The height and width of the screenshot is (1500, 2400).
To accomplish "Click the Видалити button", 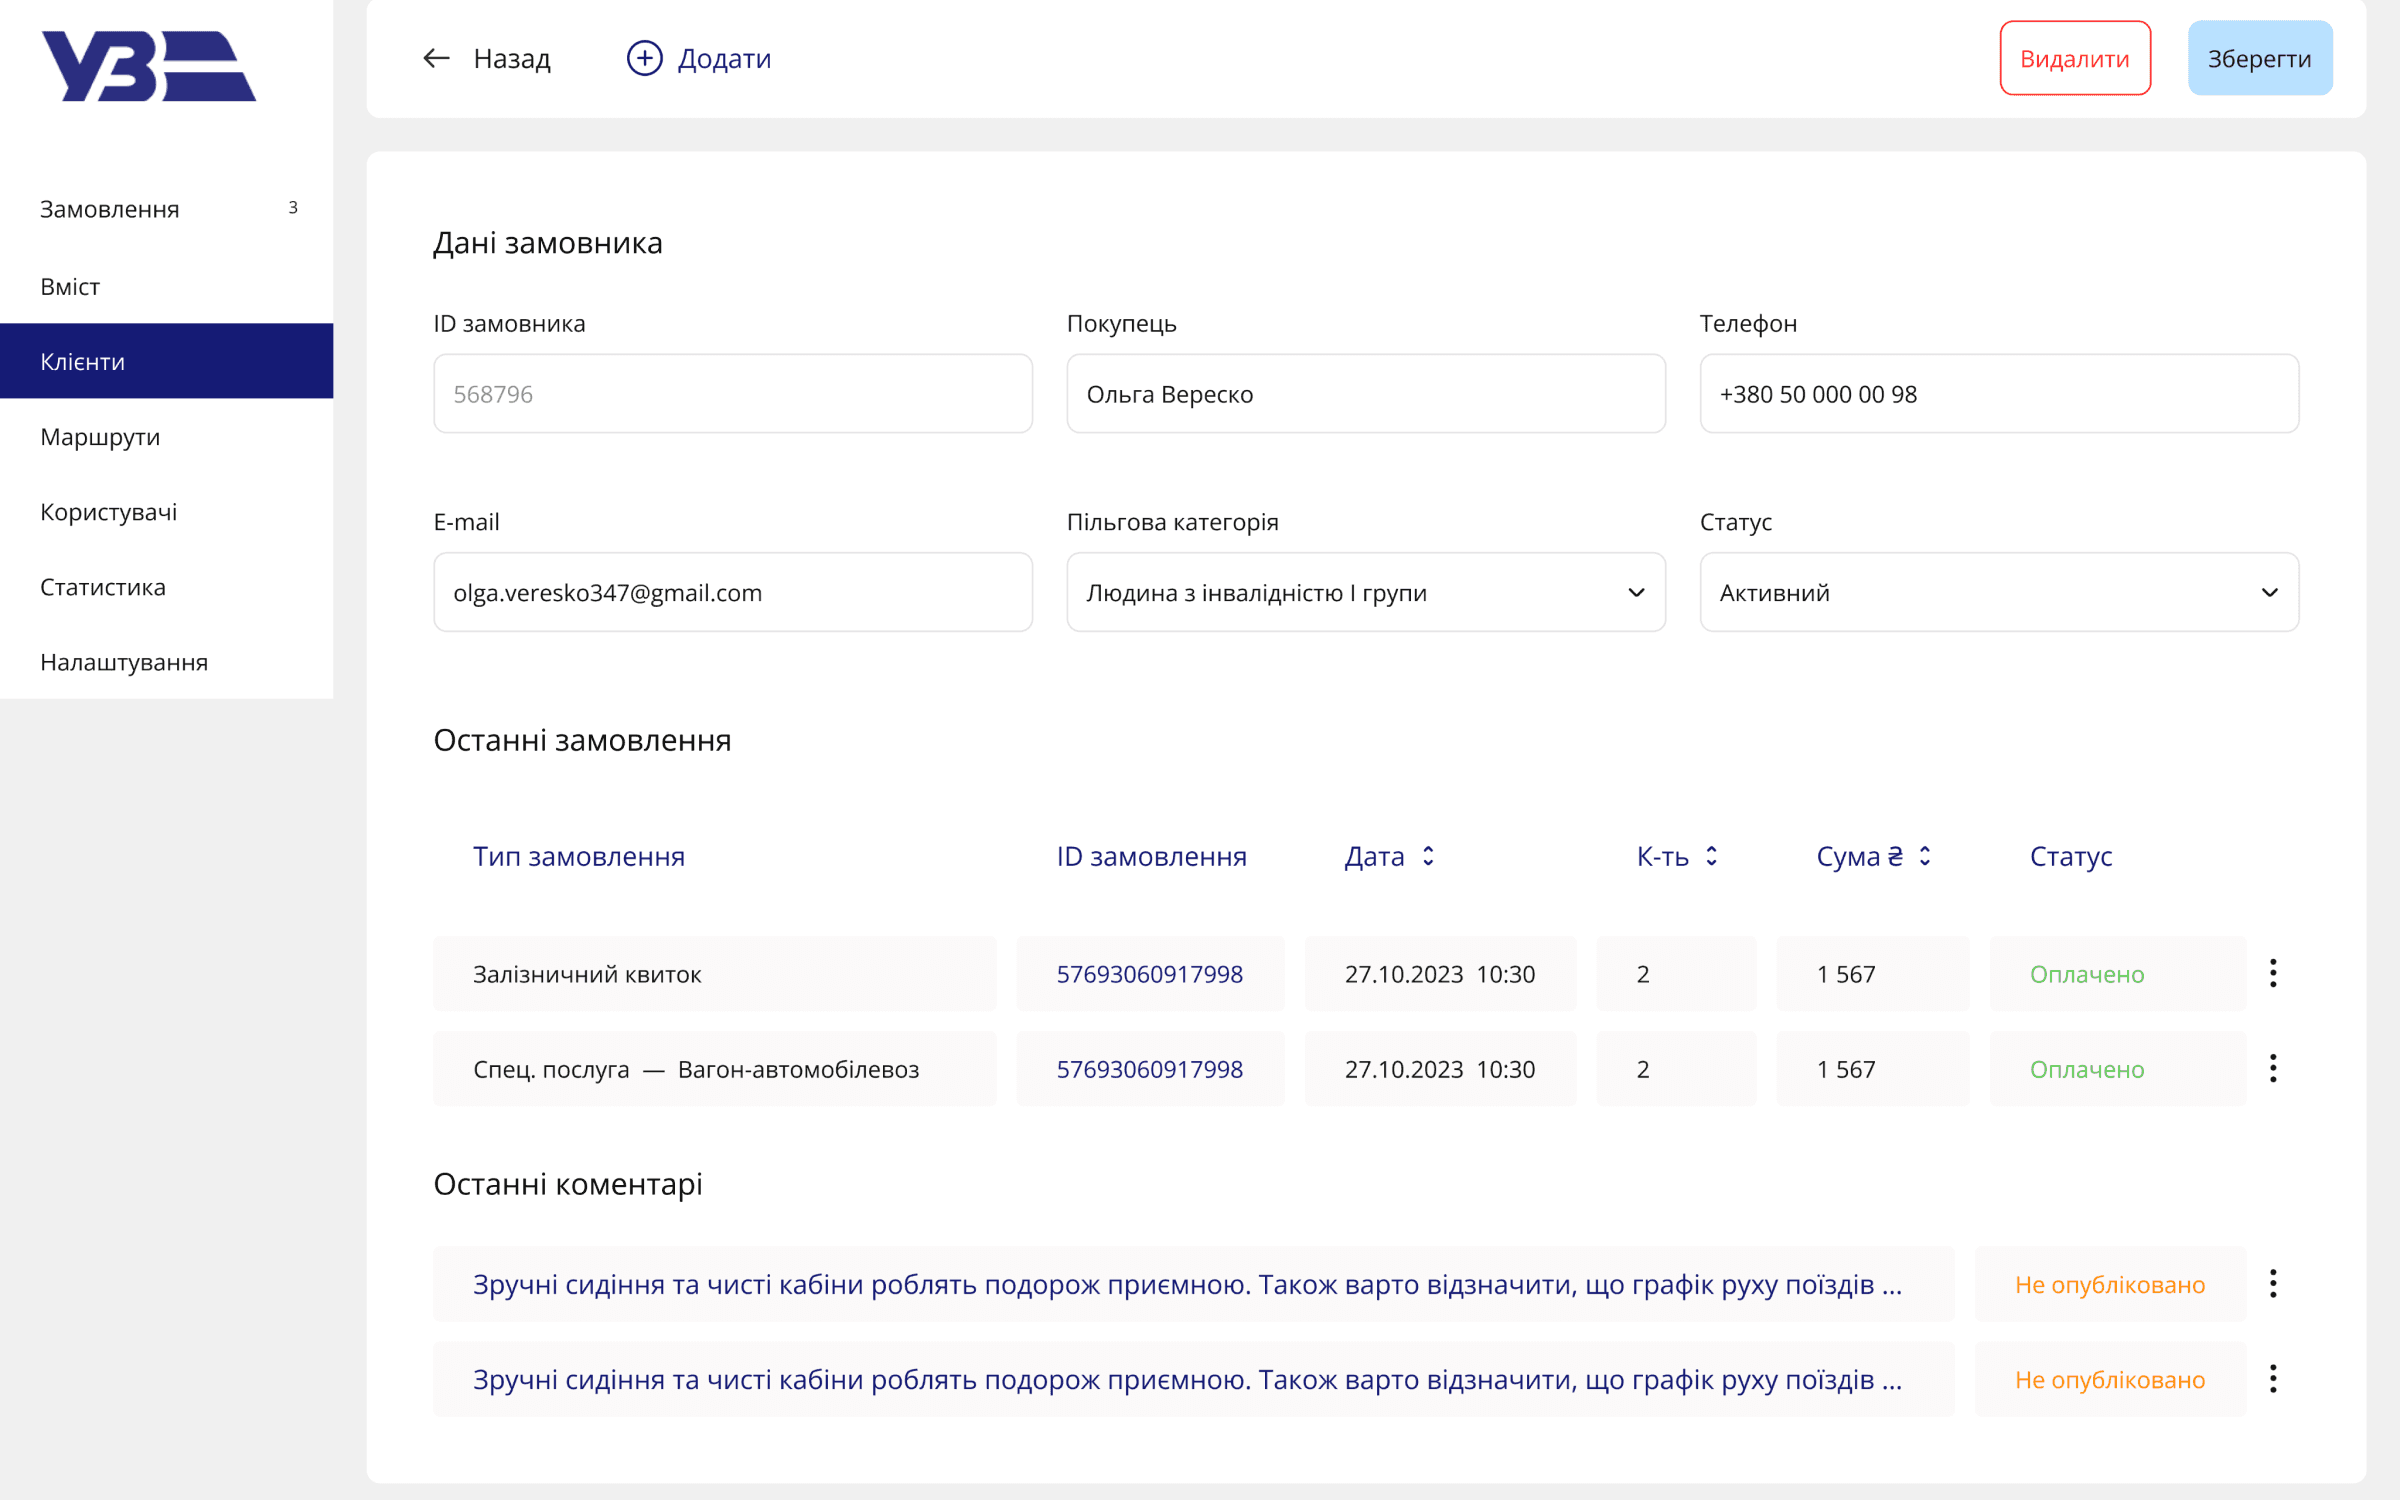I will click(x=2074, y=58).
